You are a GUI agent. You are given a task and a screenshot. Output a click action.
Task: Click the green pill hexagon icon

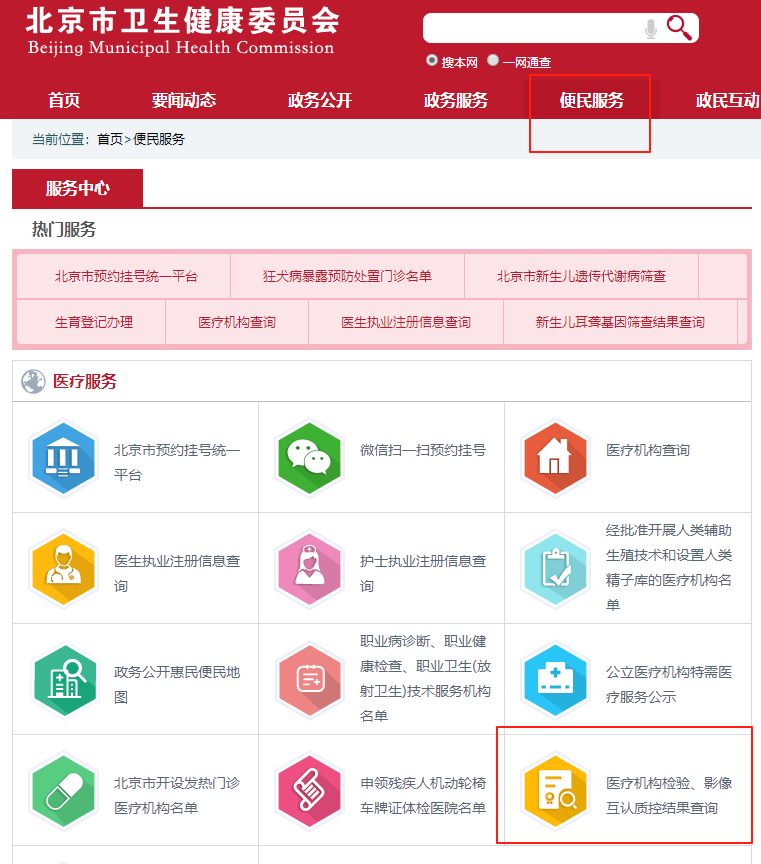coord(63,791)
